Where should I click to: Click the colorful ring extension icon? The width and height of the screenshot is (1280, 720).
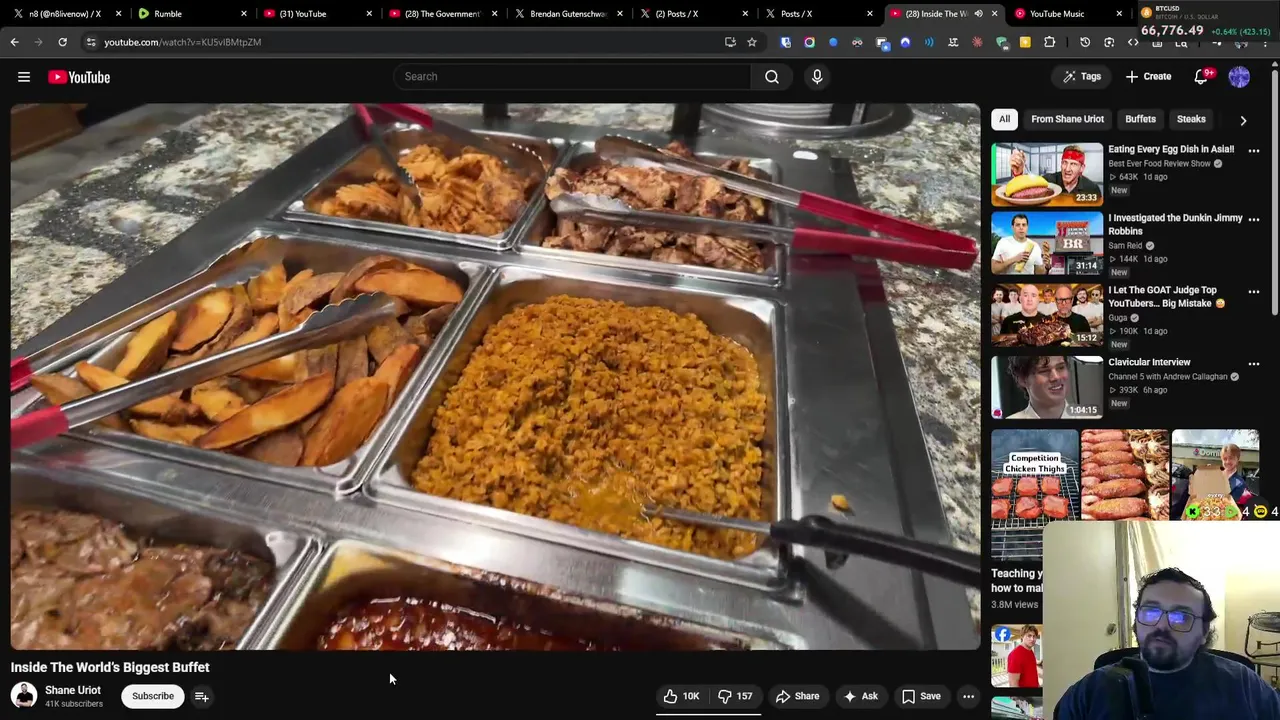click(809, 42)
